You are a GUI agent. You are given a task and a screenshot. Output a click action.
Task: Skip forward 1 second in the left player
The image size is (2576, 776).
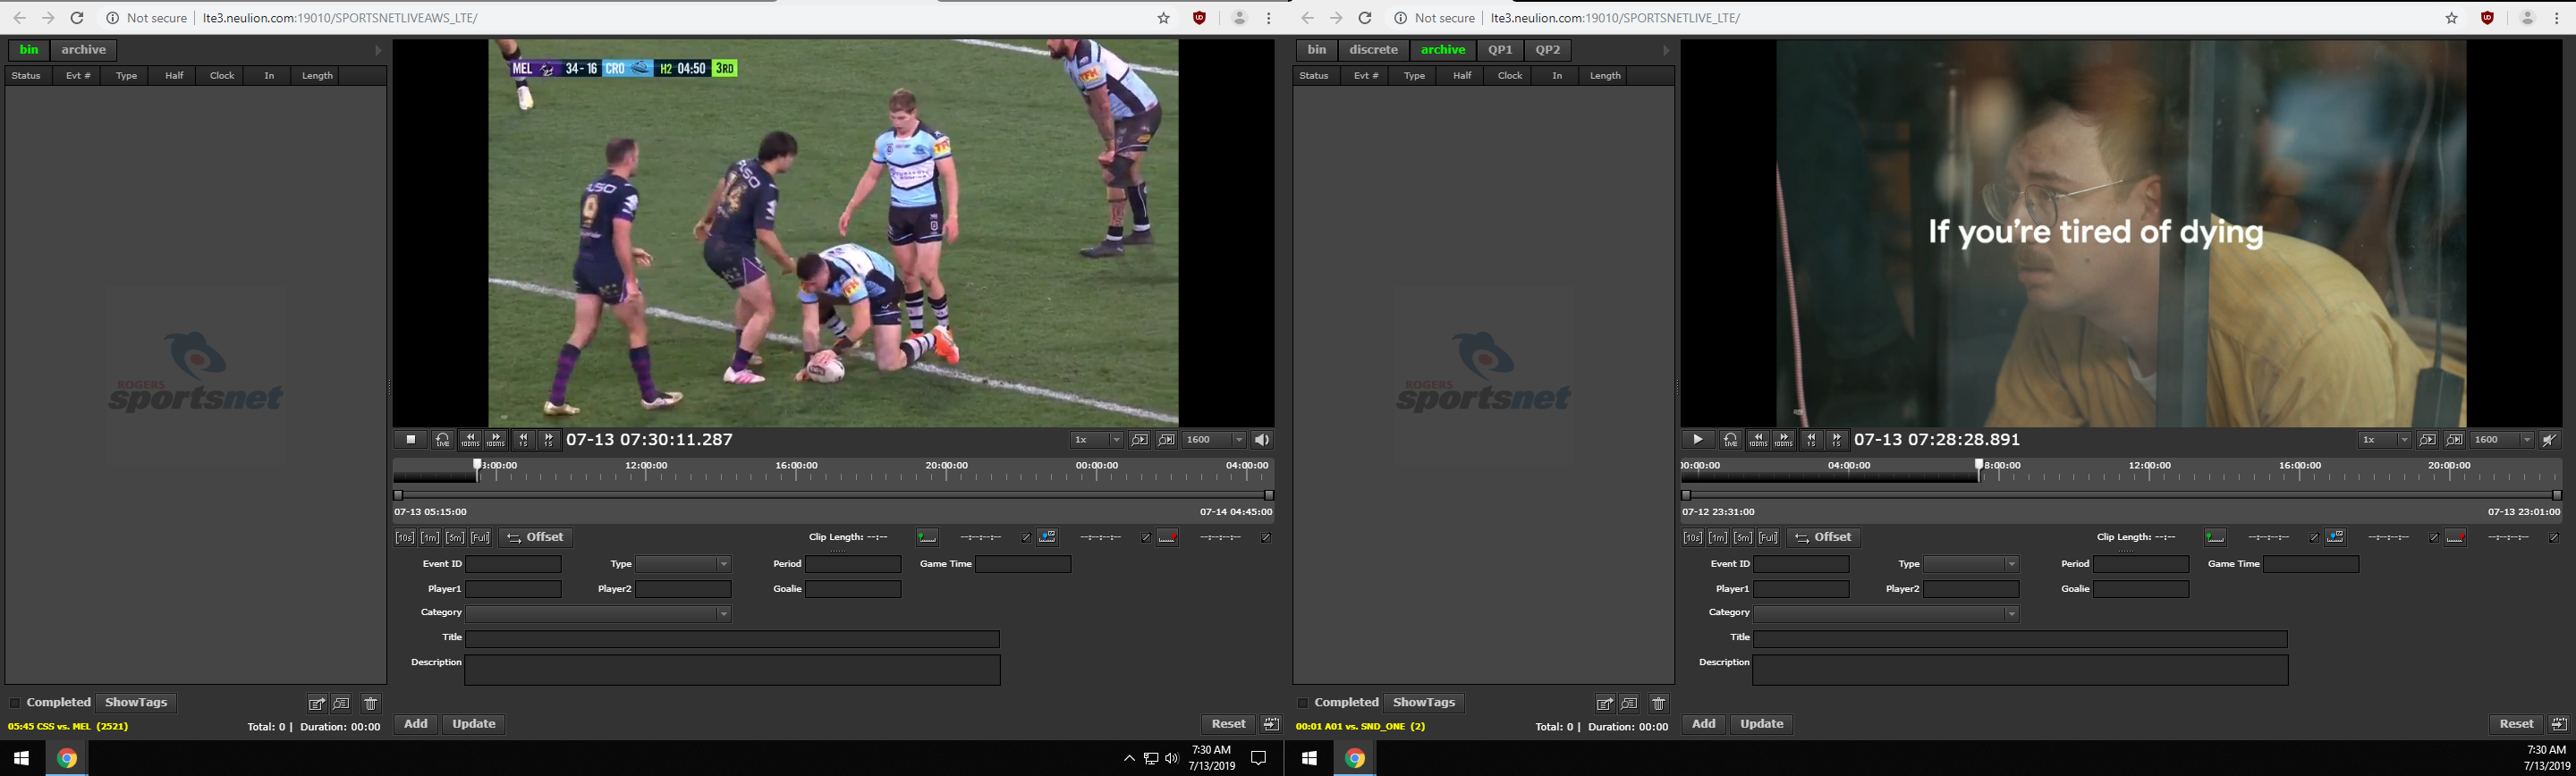pyautogui.click(x=549, y=440)
